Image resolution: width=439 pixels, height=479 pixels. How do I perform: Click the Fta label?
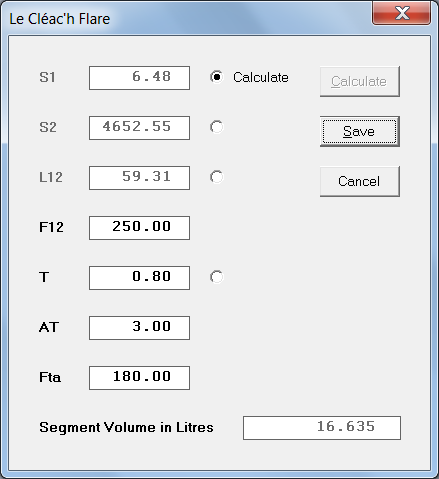pos(50,377)
